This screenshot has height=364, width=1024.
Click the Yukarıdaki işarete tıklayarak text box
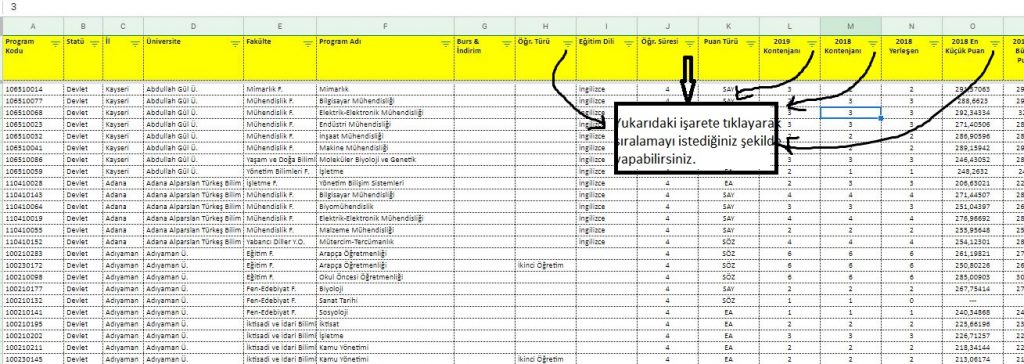(696, 138)
